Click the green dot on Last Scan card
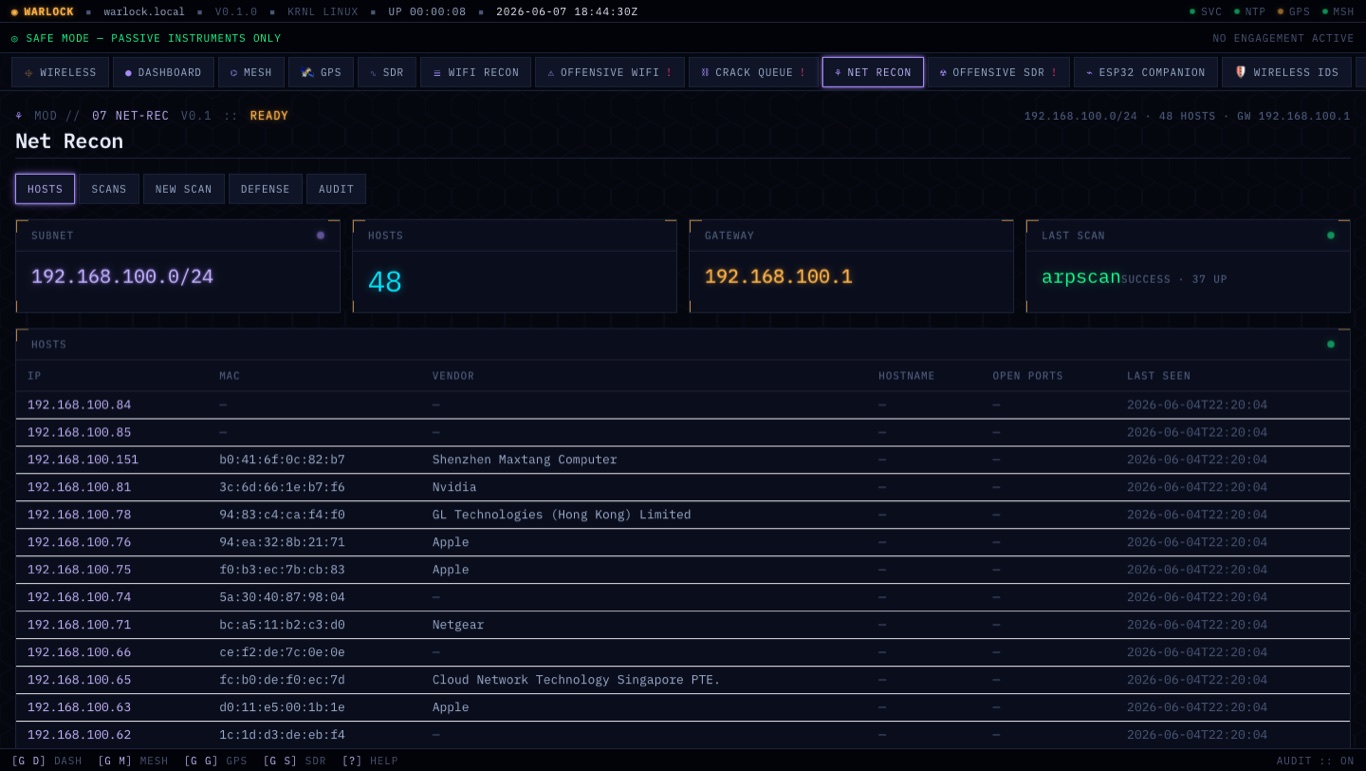This screenshot has height=771, width=1366. [1330, 235]
